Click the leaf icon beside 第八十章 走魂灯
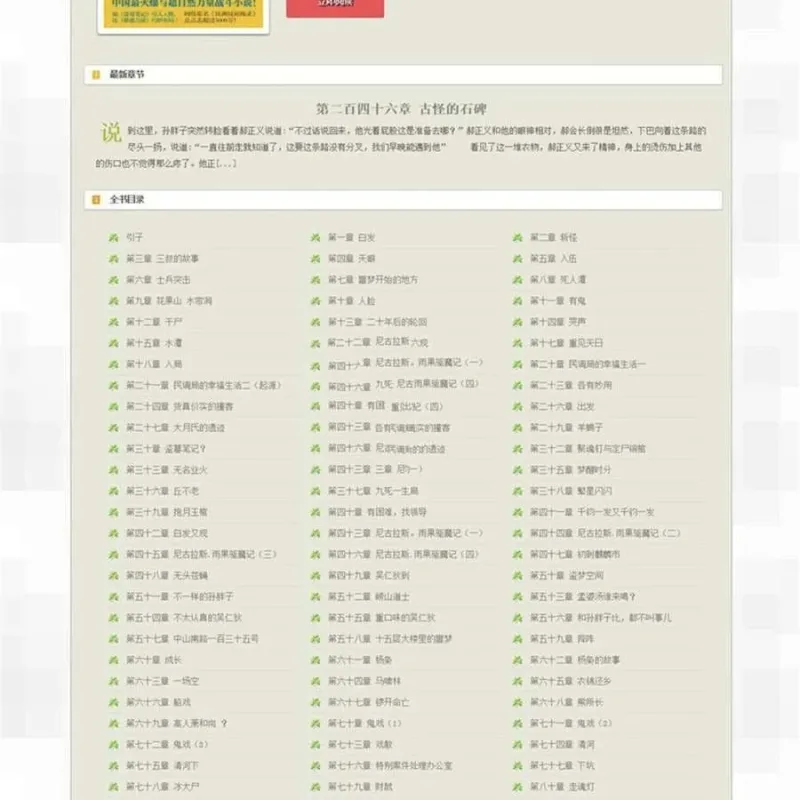 coord(517,787)
